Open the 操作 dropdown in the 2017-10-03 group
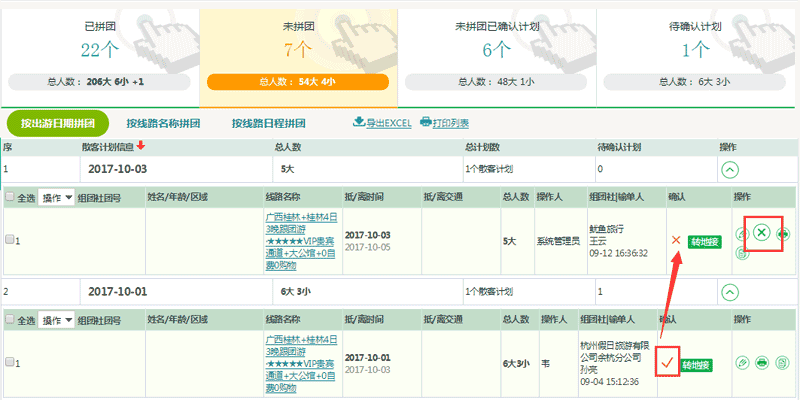Viewport: 800px width, 400px height. tap(57, 198)
